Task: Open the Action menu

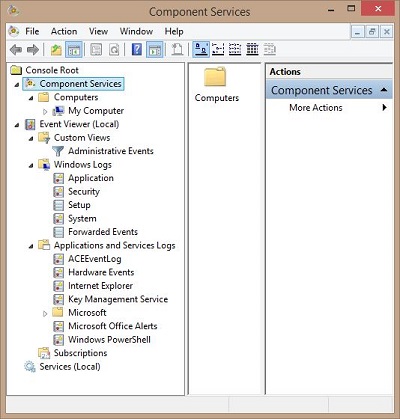Action: tap(64, 31)
